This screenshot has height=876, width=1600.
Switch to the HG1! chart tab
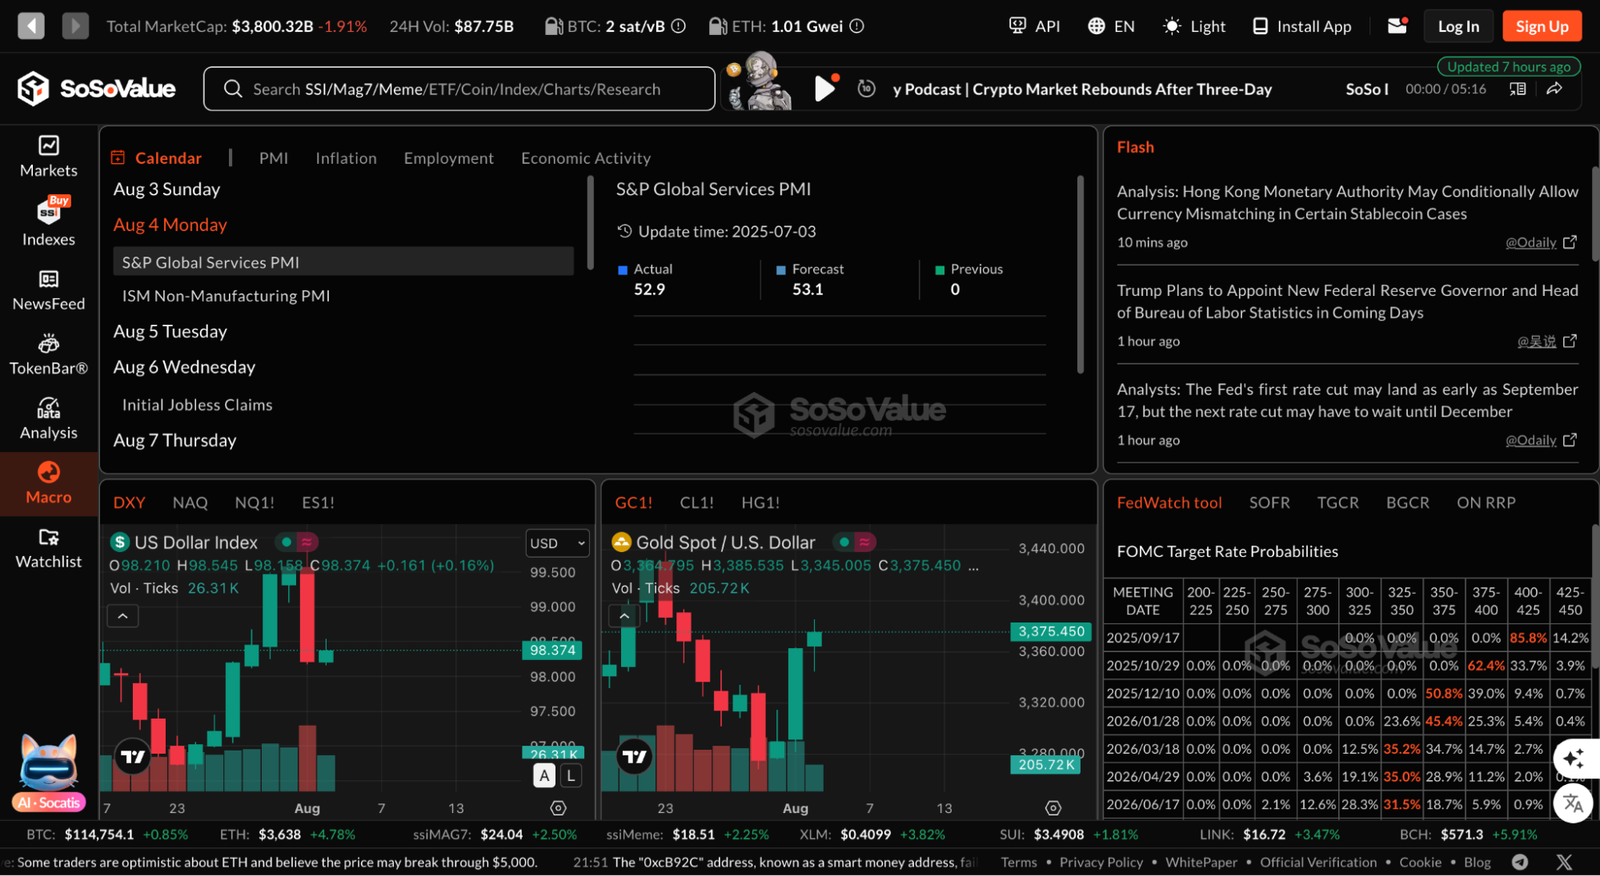760,502
